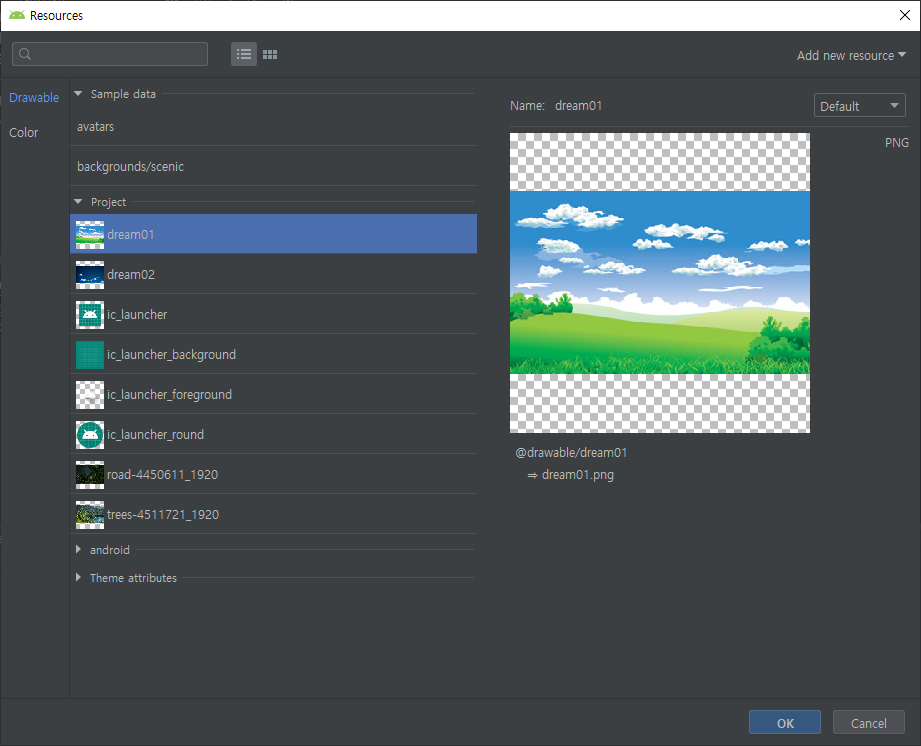Switch to list view icon
Screen dimensions: 921x746
[x=244, y=55]
